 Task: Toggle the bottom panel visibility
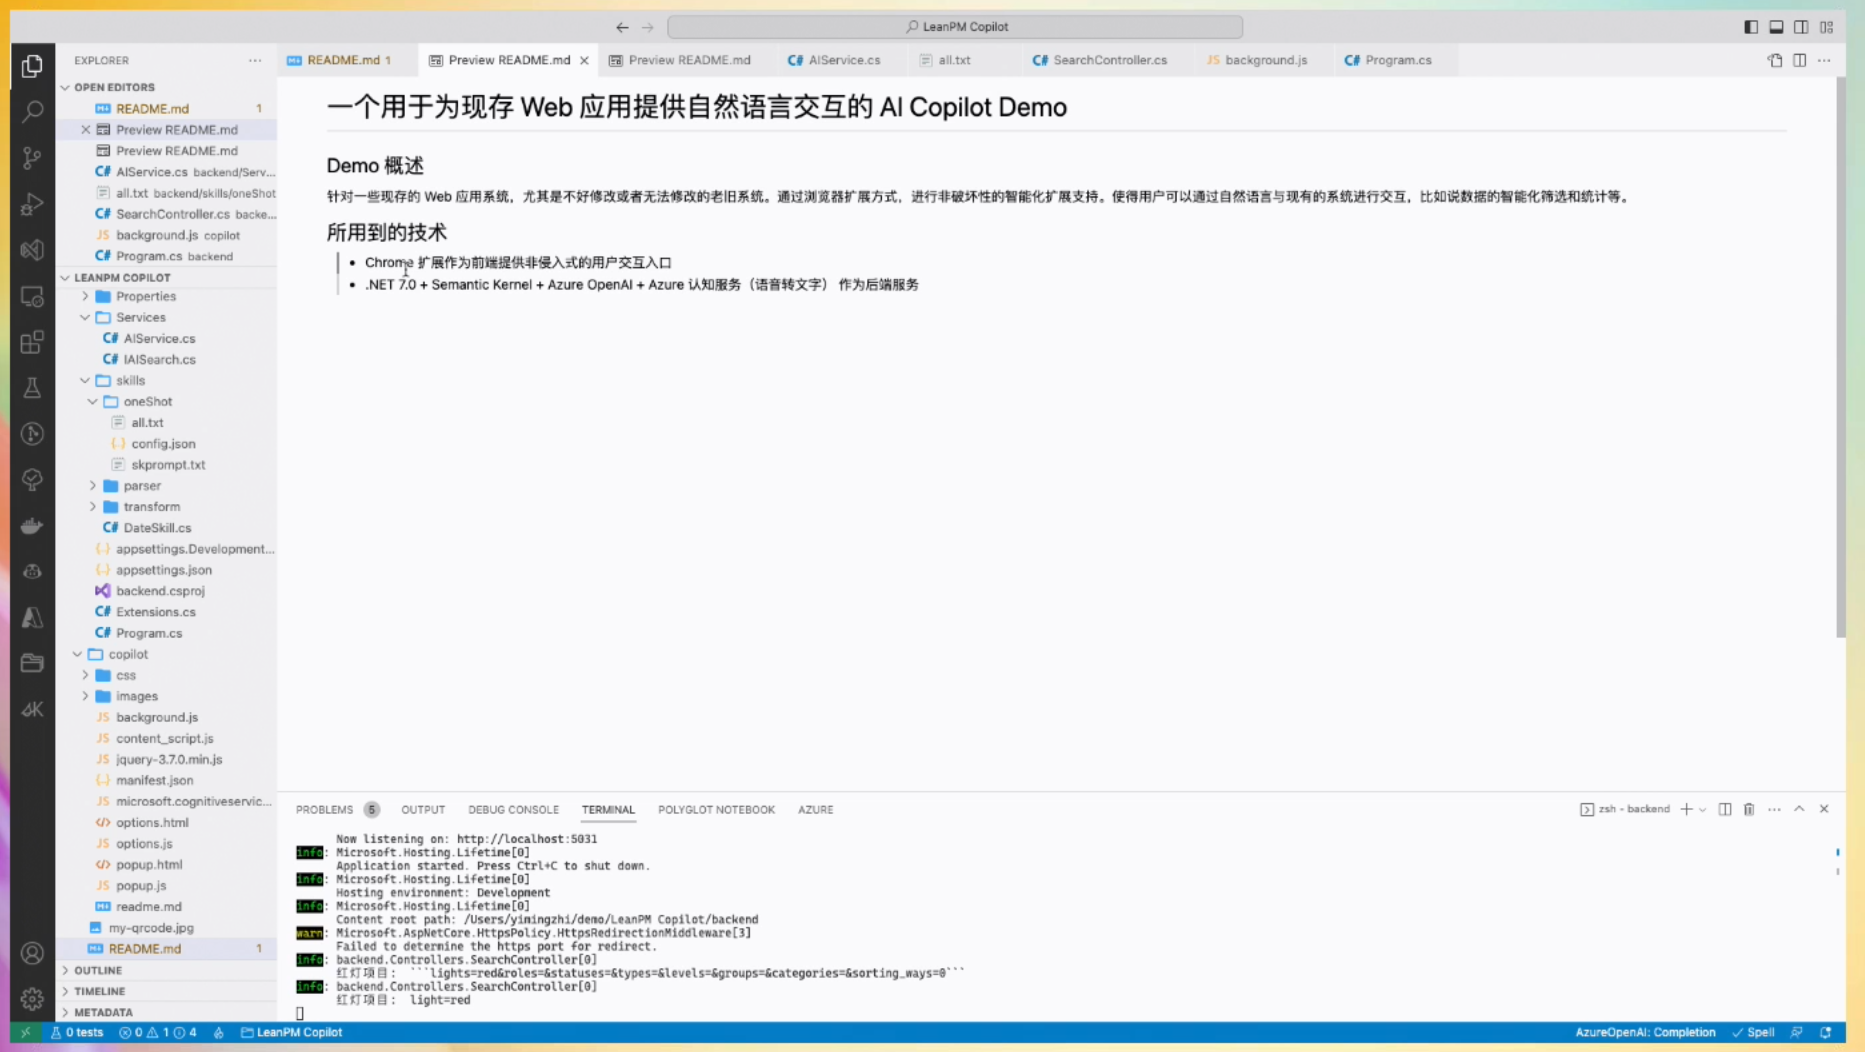[x=1776, y=27]
